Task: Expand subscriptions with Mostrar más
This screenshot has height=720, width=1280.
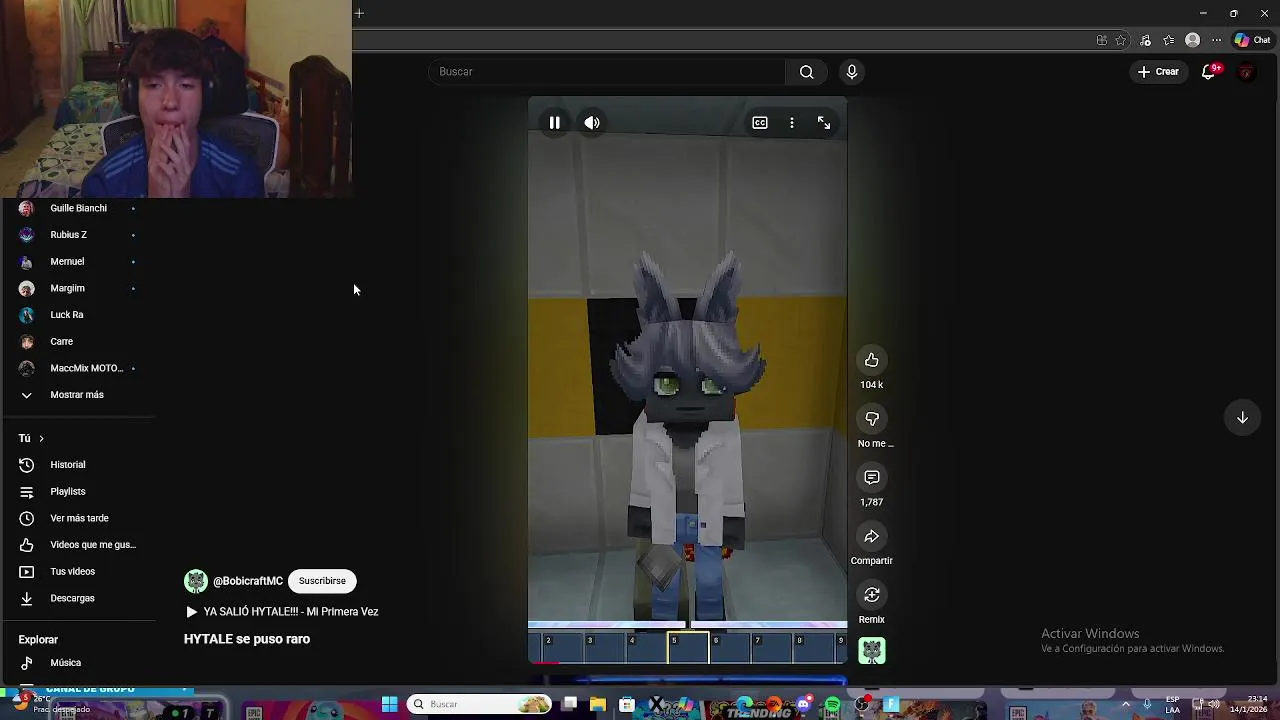Action: click(x=78, y=395)
